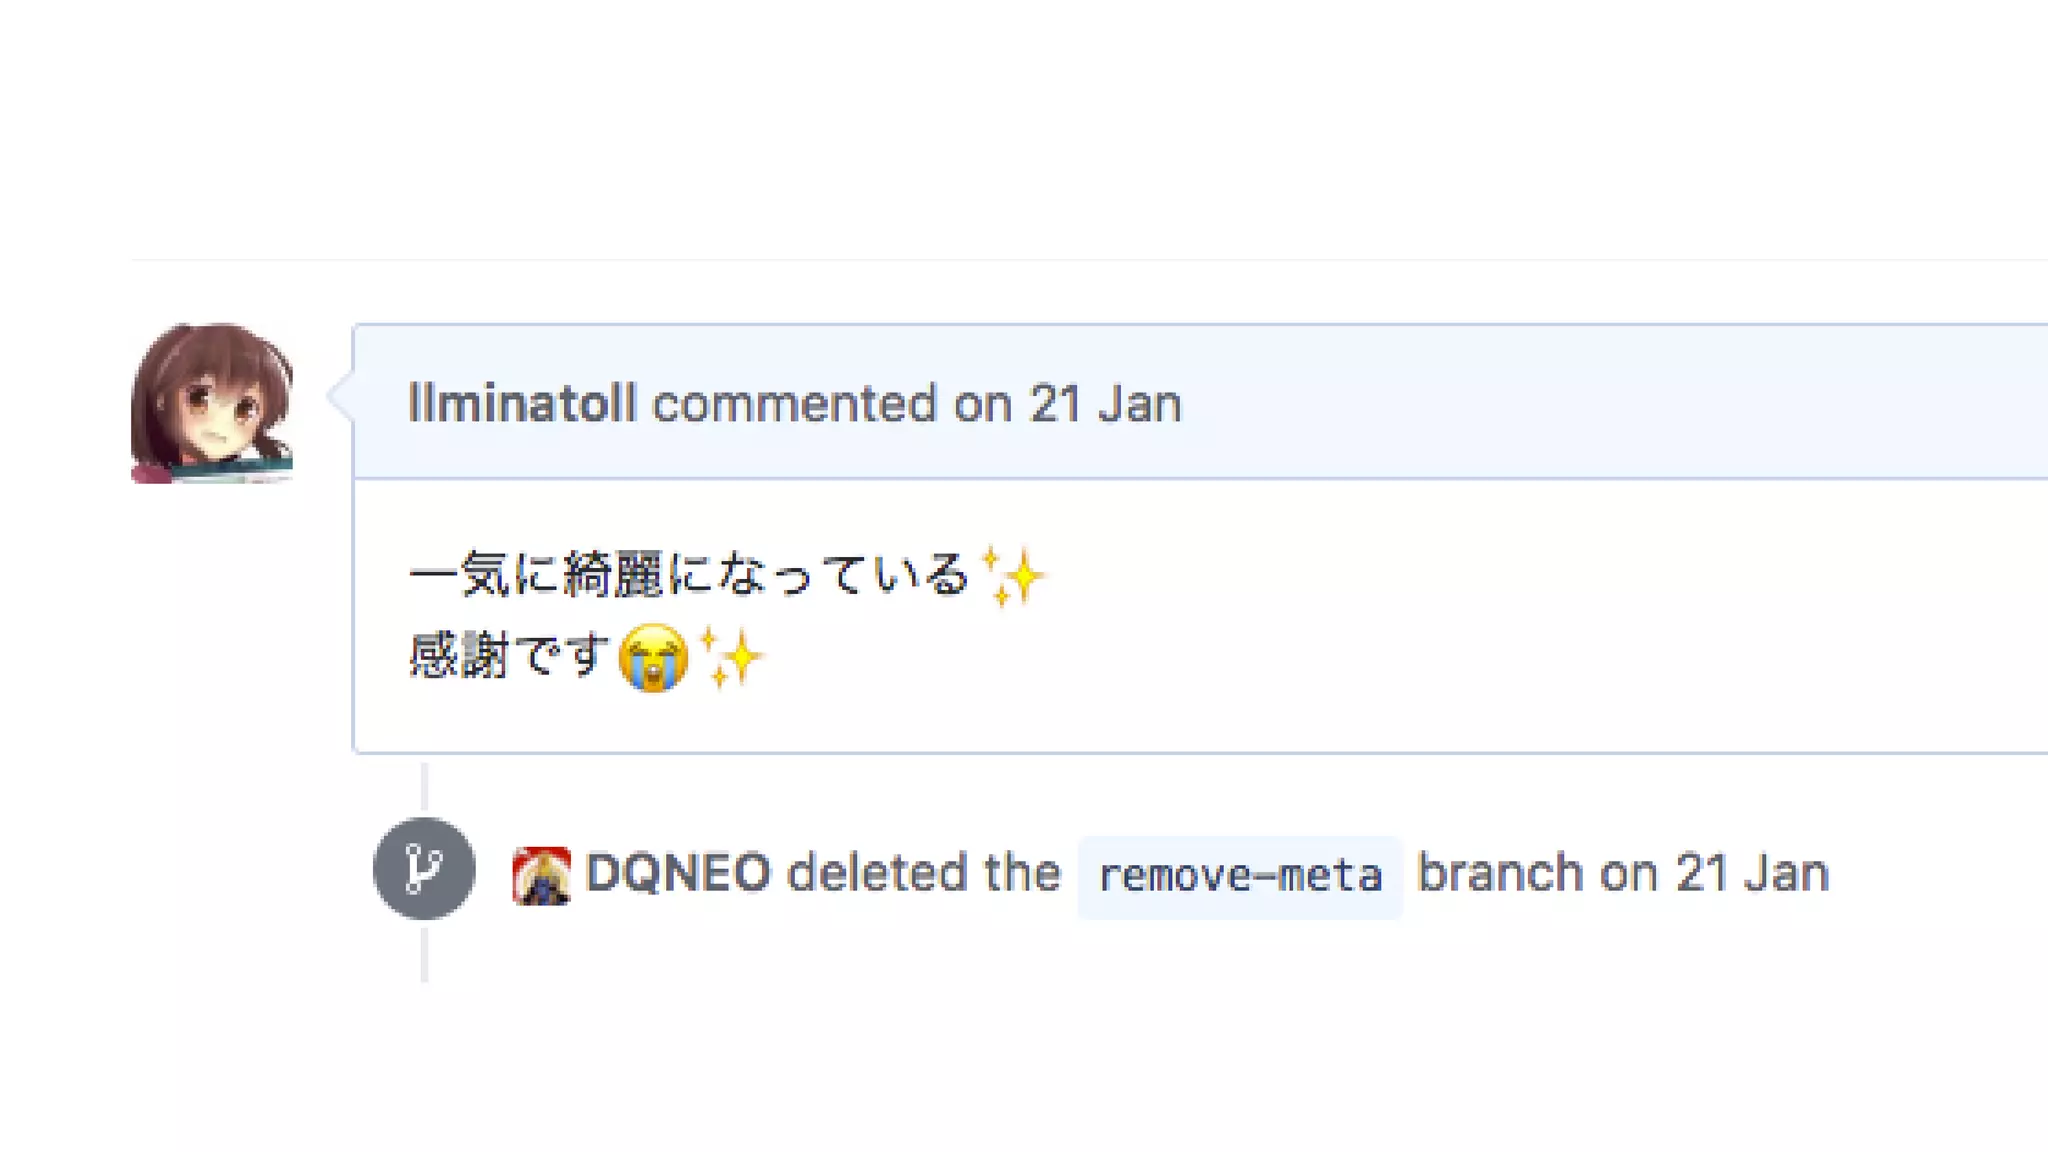This screenshot has width=2048, height=1152.
Task: Click the word "branch" after remove-meta
Action: click(1500, 873)
